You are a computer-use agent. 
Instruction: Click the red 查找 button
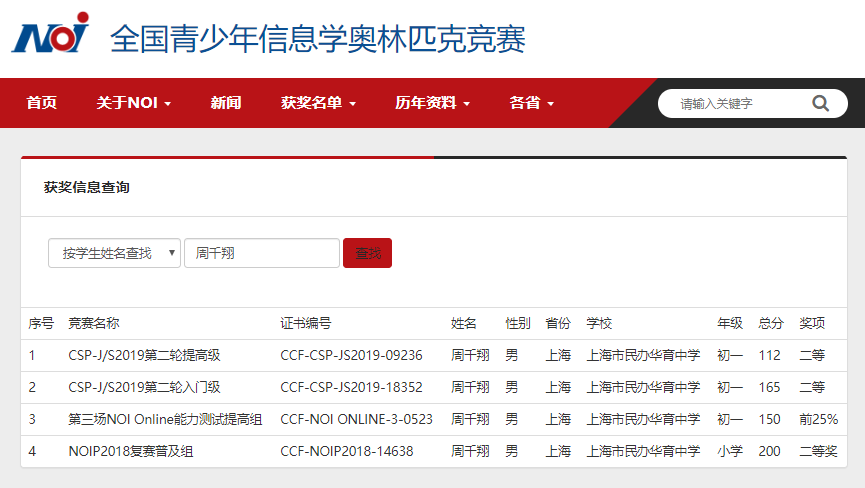(x=367, y=253)
